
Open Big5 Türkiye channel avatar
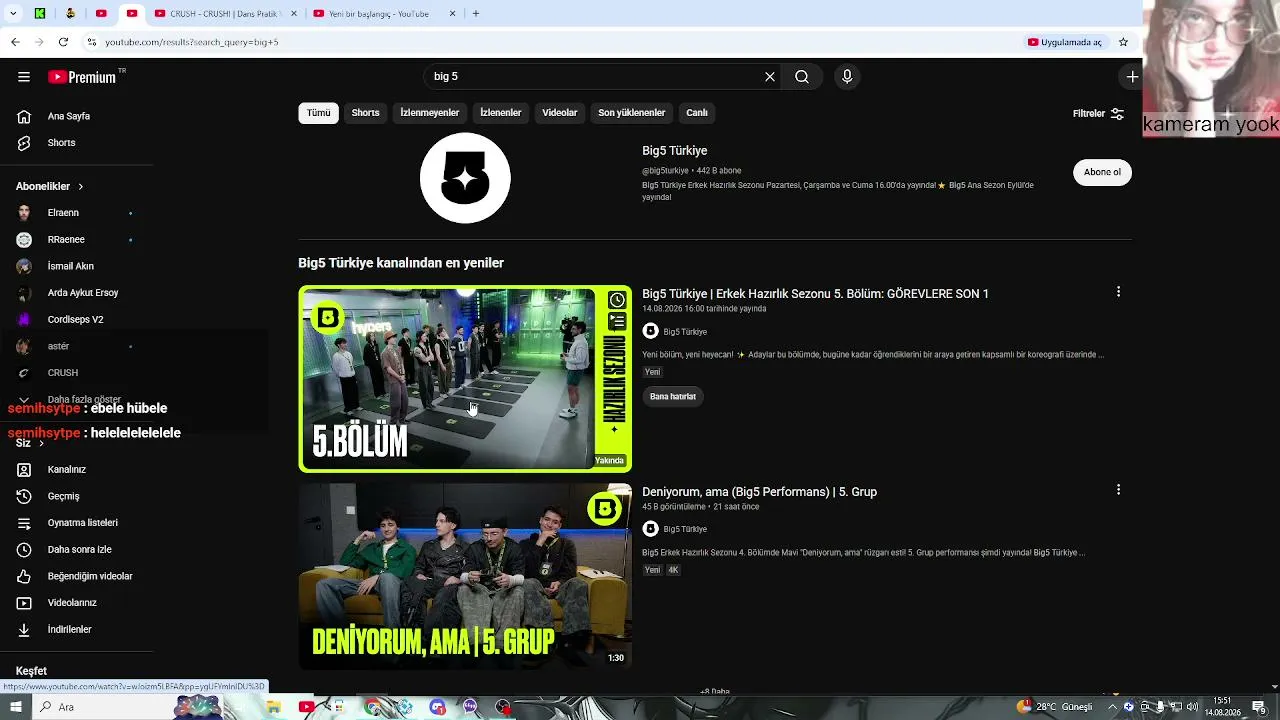pos(465,178)
